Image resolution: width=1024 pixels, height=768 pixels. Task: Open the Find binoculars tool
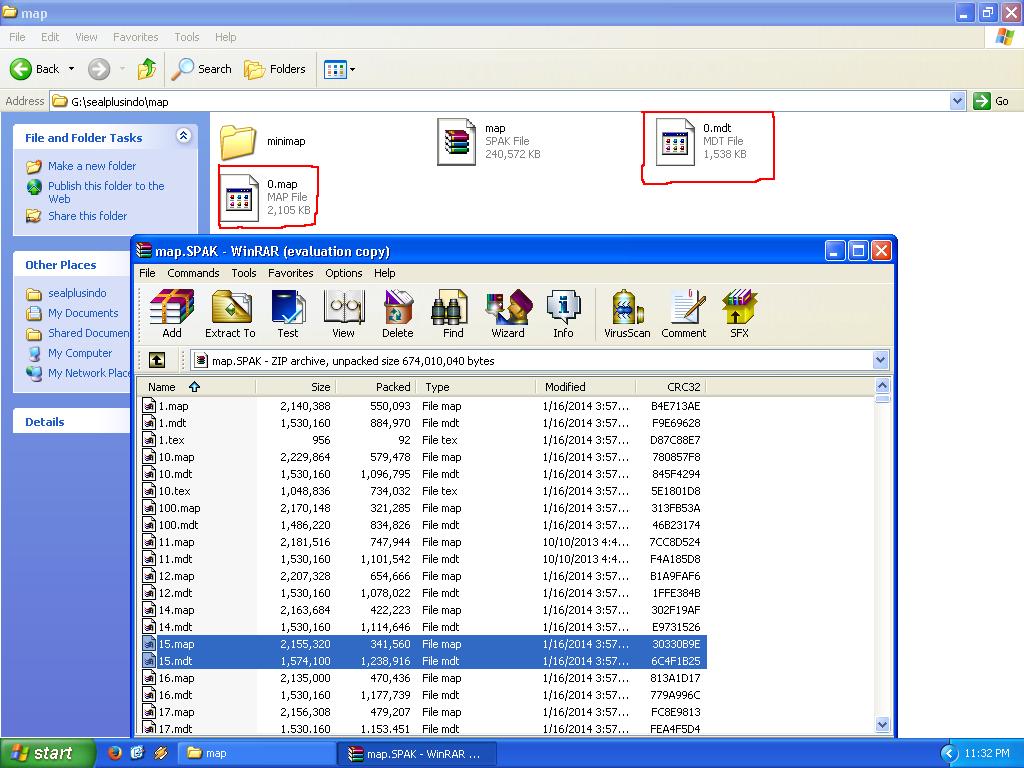(x=453, y=315)
